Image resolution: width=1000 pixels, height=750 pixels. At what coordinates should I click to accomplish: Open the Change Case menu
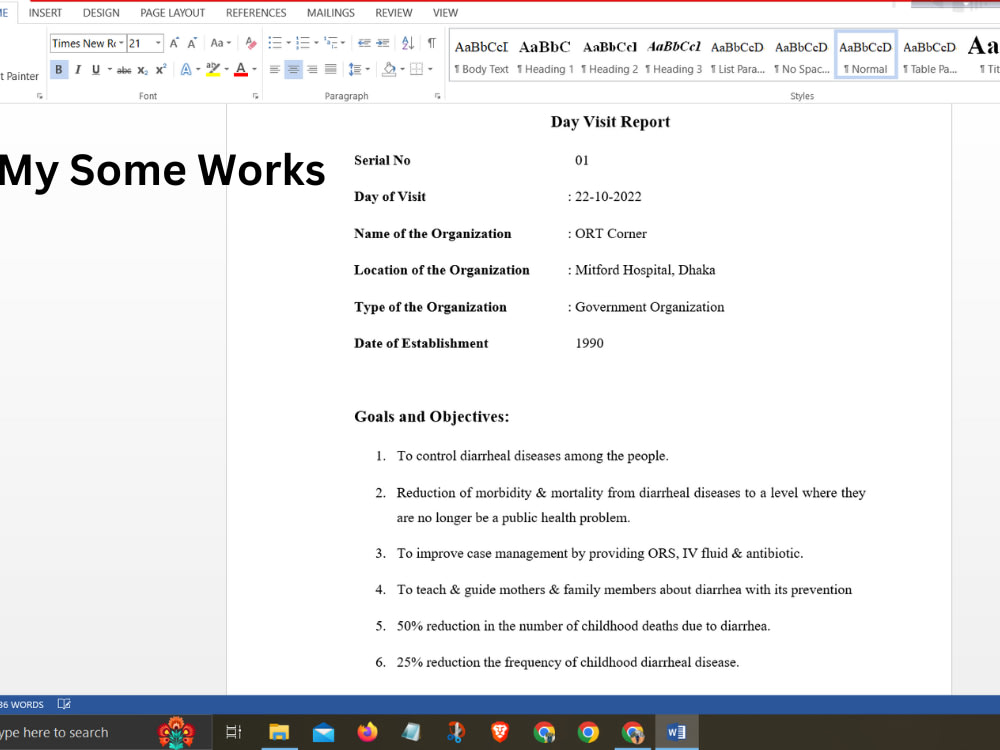[x=220, y=43]
